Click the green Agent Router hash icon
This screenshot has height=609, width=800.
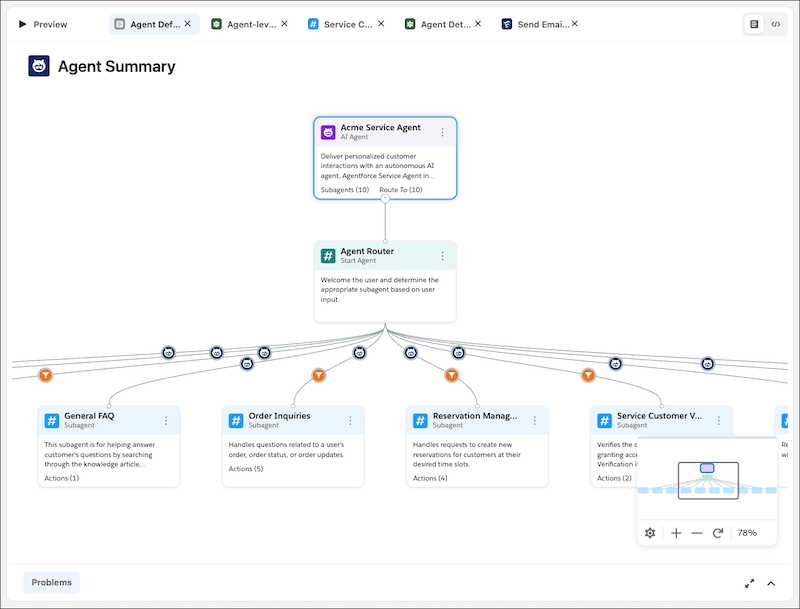tap(328, 256)
